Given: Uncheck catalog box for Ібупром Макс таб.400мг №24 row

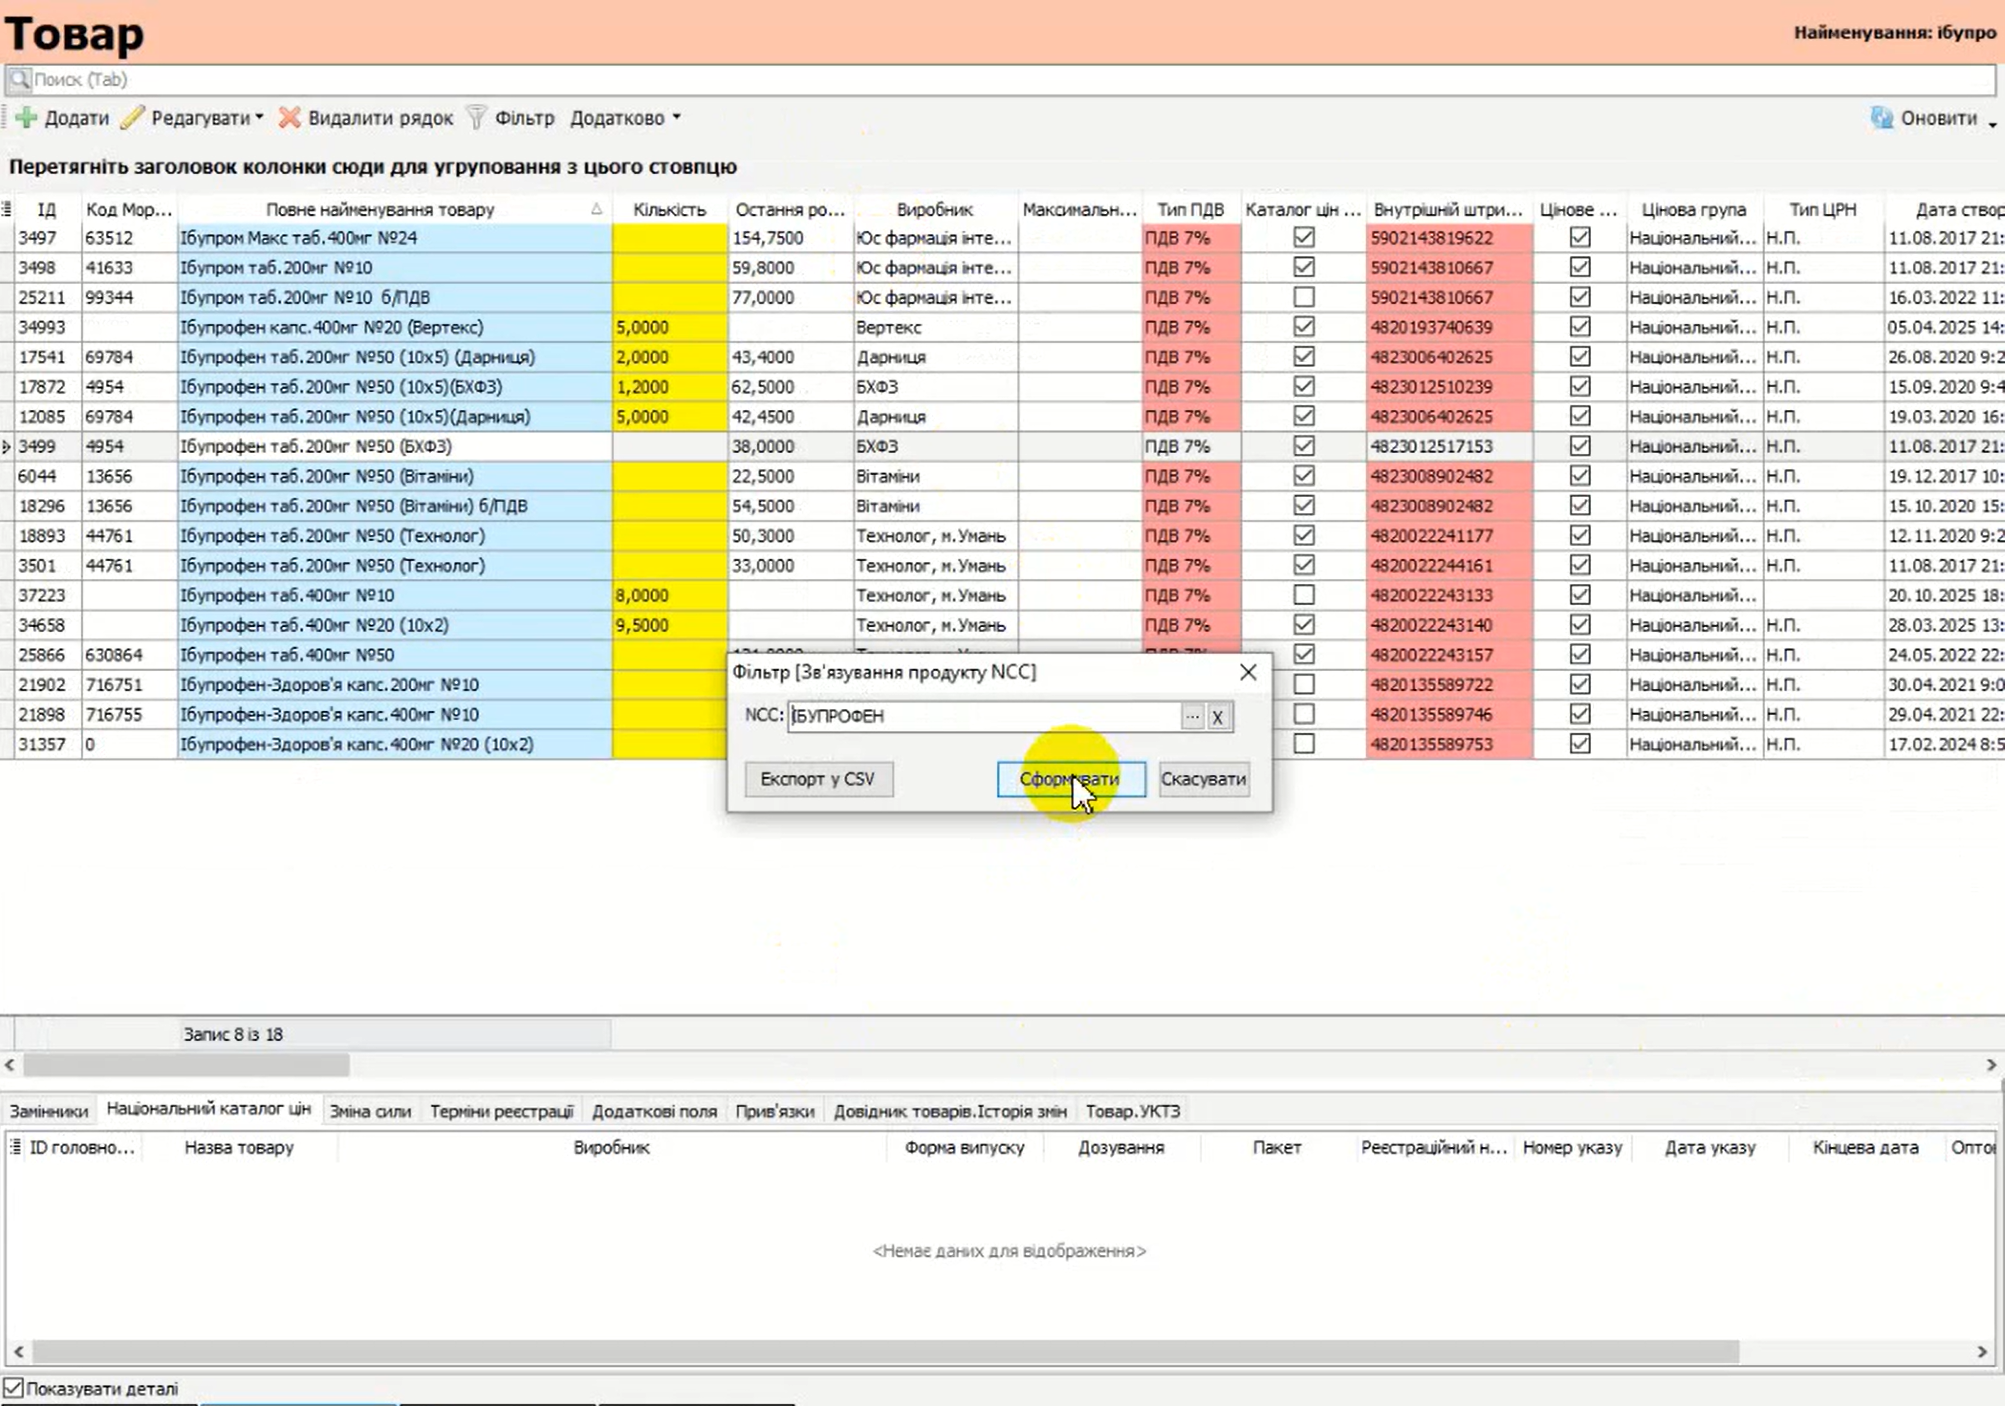Looking at the screenshot, I should [x=1303, y=238].
